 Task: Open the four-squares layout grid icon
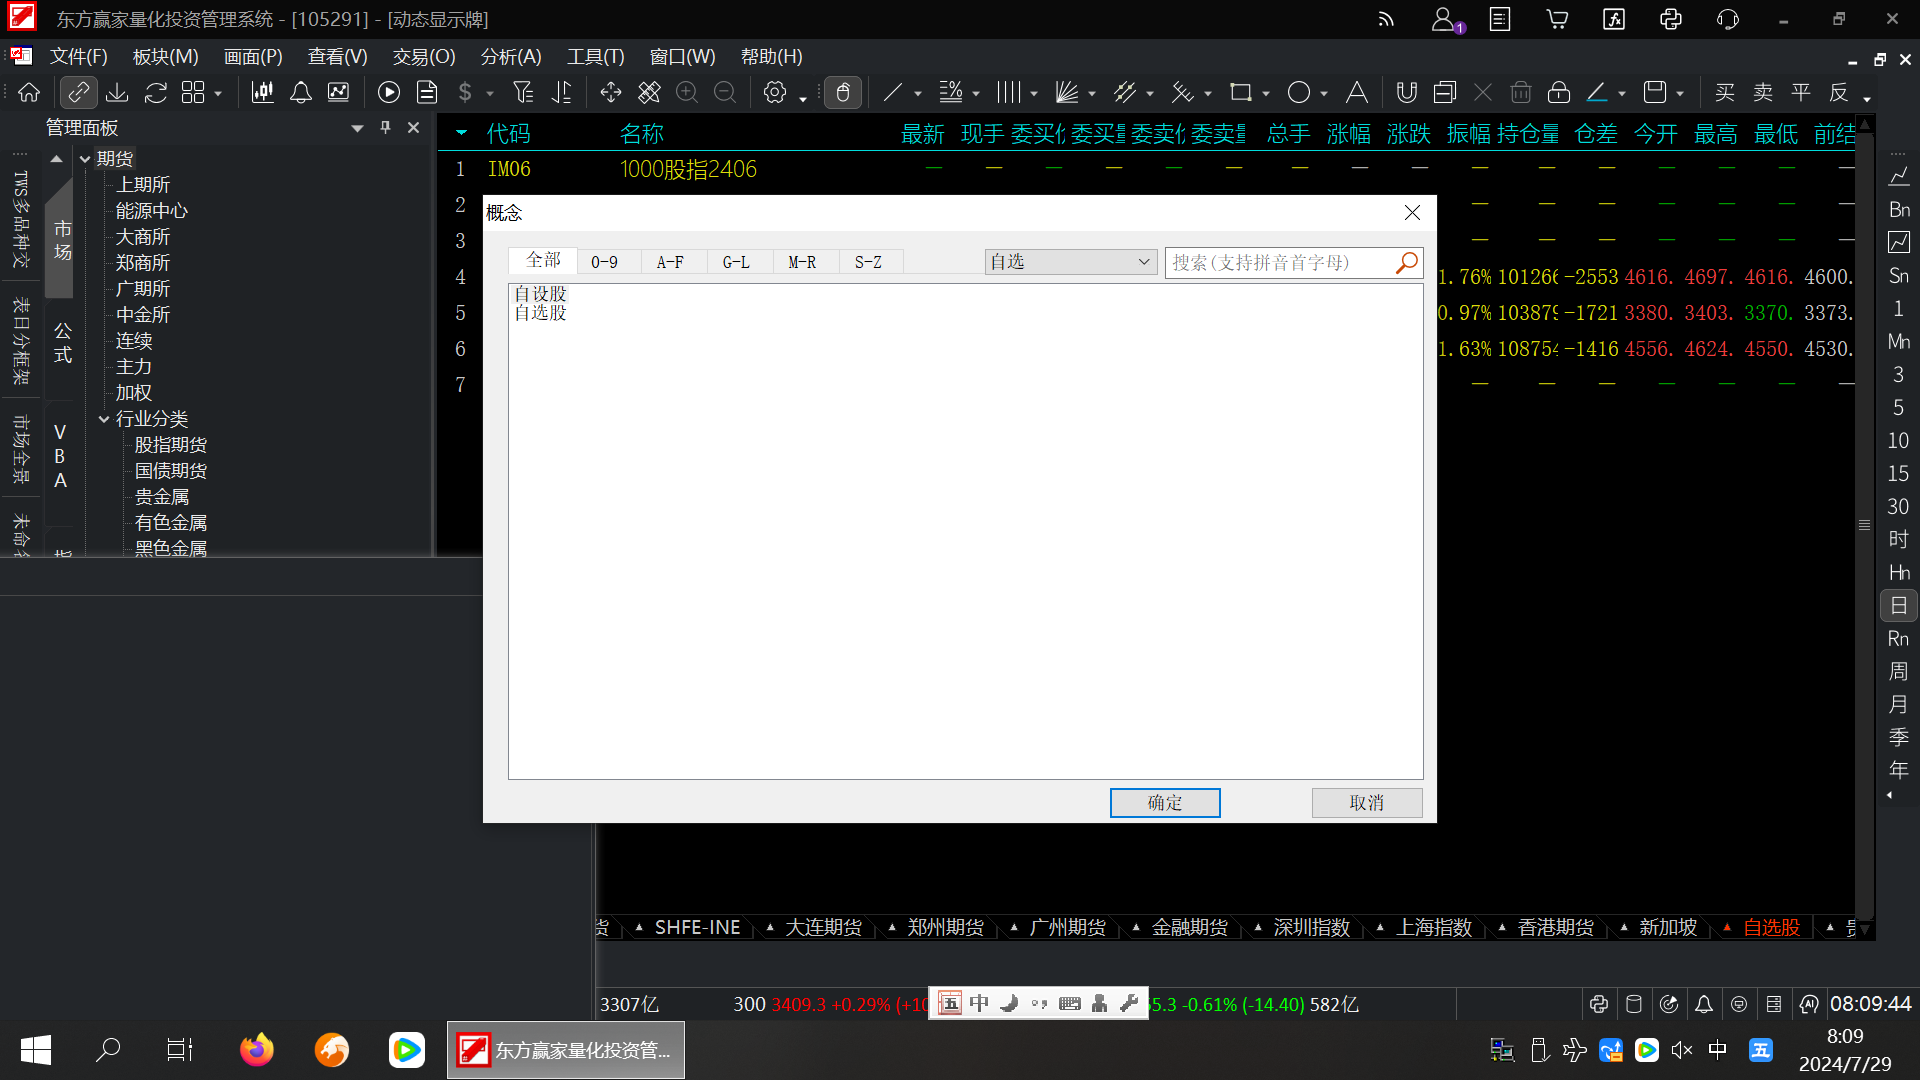[193, 93]
